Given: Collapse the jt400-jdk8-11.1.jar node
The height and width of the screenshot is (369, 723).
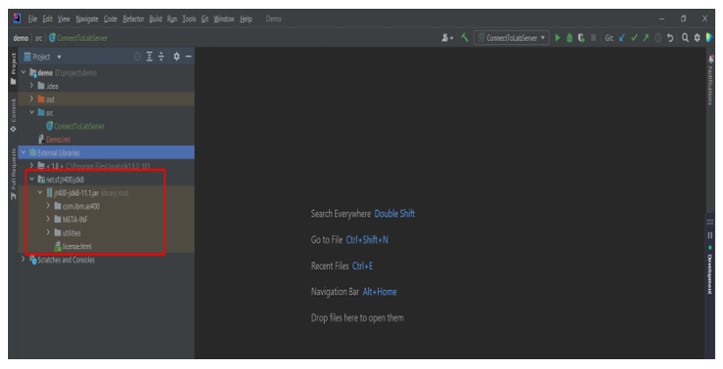Looking at the screenshot, I should [x=40, y=193].
